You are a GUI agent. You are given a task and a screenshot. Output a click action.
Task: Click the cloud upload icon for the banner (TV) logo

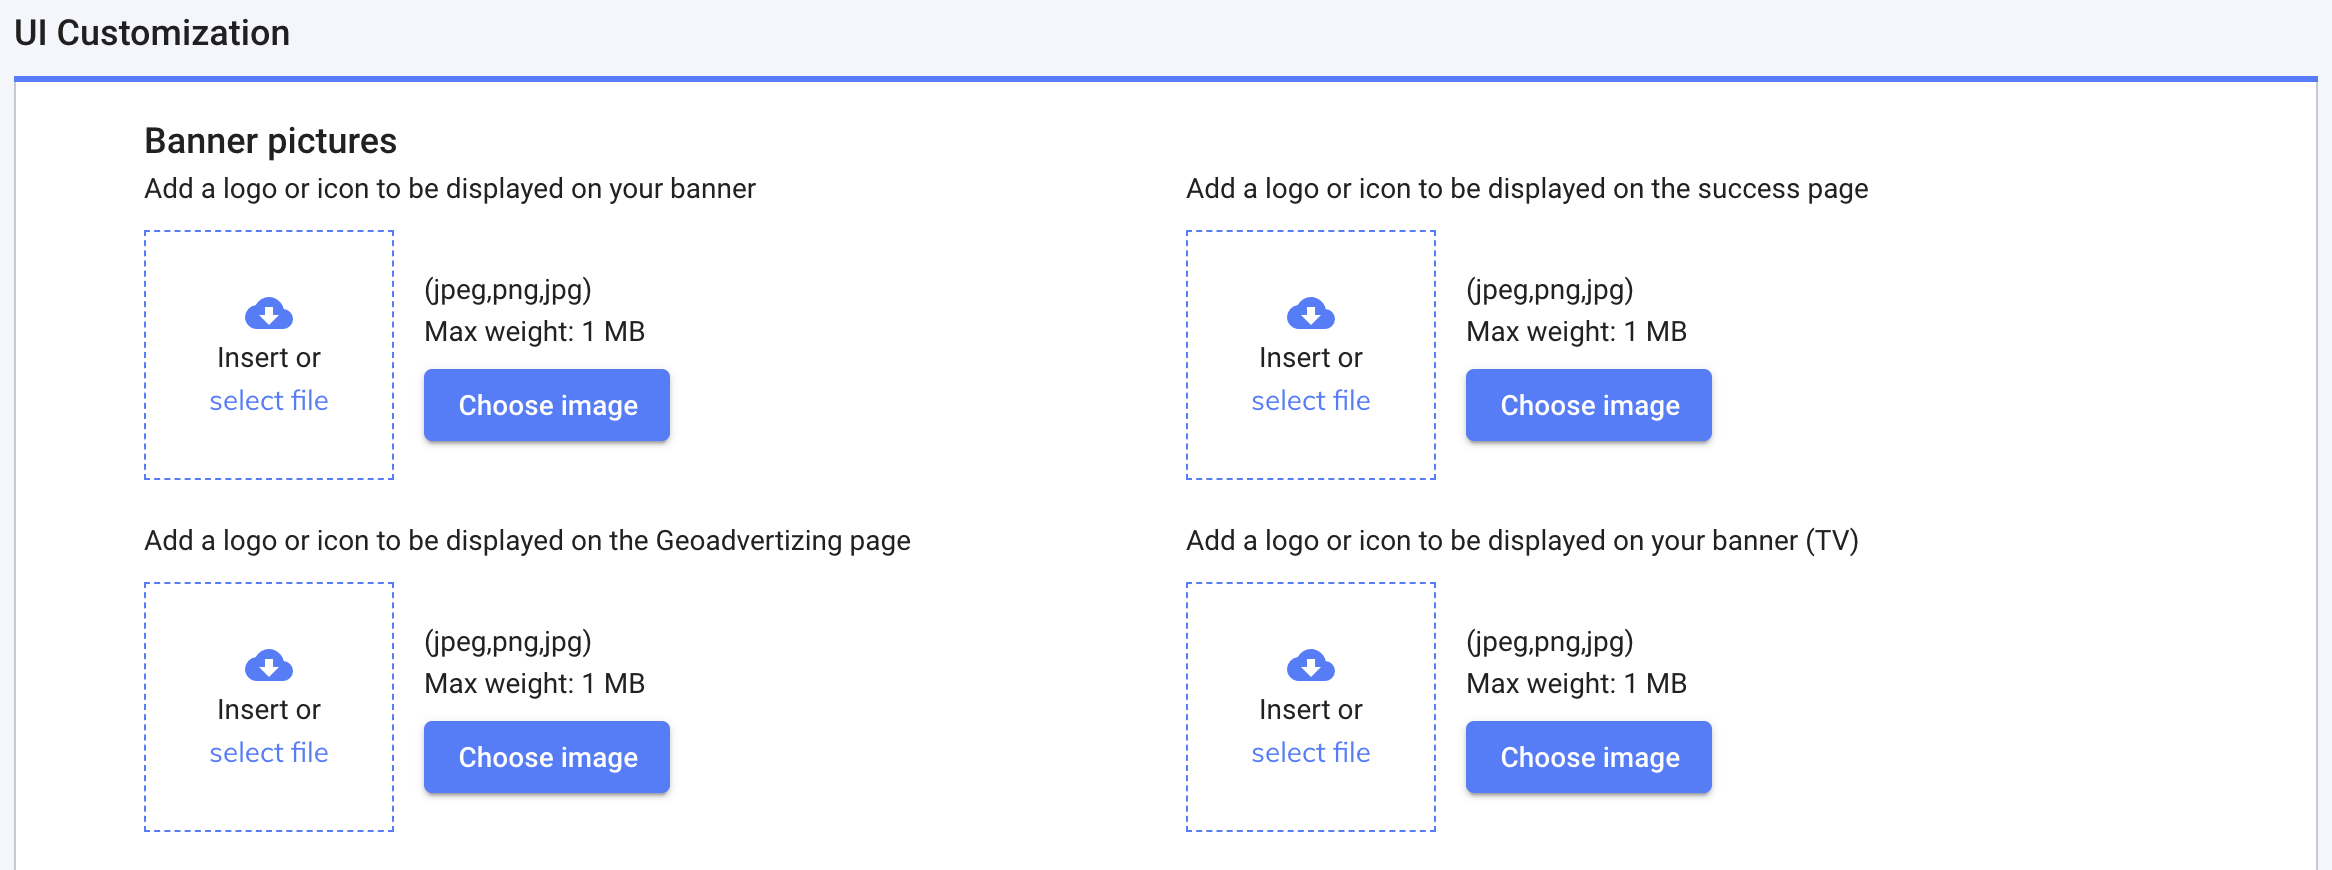point(1310,665)
